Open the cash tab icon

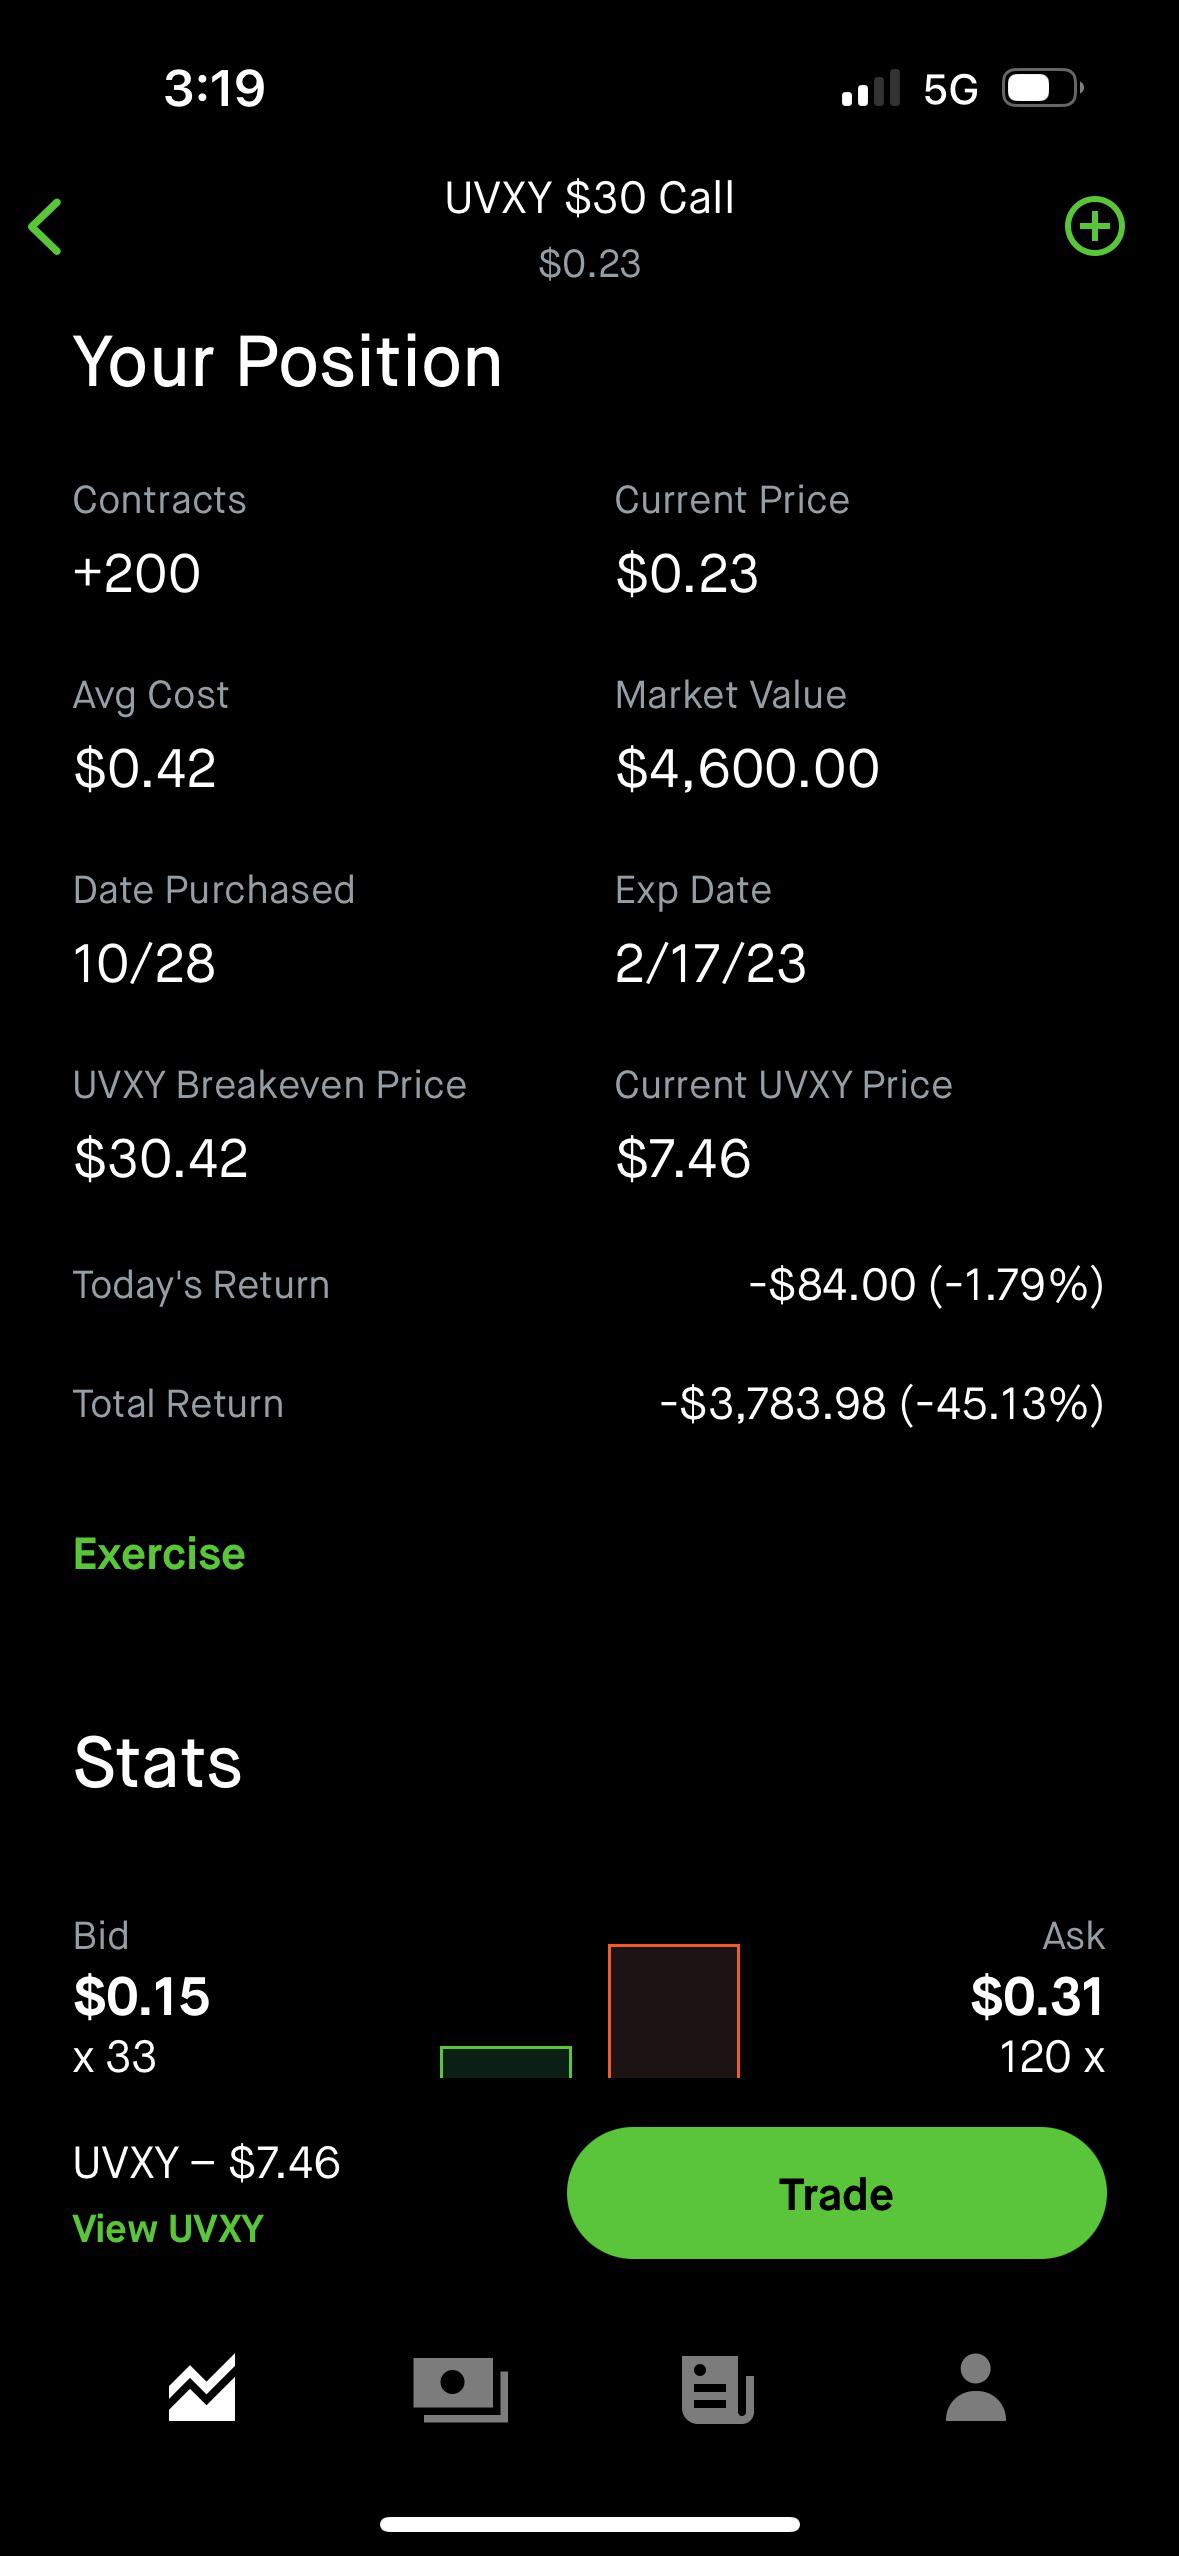(460, 2388)
